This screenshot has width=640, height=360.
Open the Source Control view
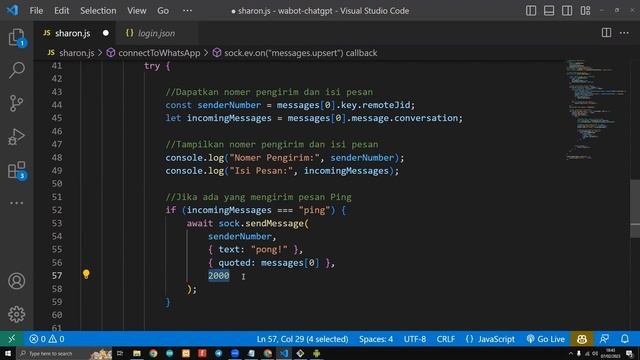pos(17,103)
